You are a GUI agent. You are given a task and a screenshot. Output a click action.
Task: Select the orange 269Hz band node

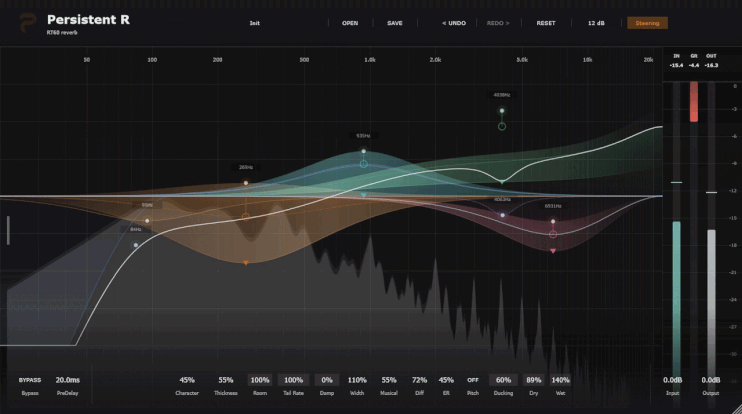pyautogui.click(x=246, y=183)
